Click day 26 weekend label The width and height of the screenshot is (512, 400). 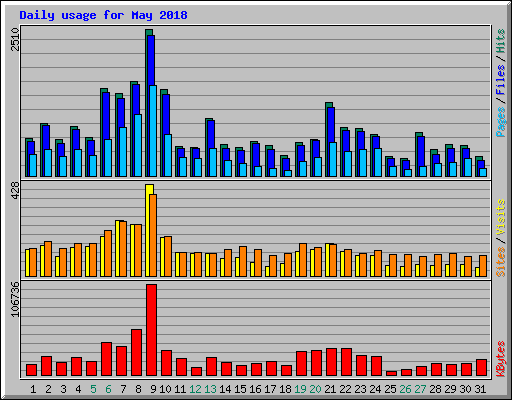point(405,389)
